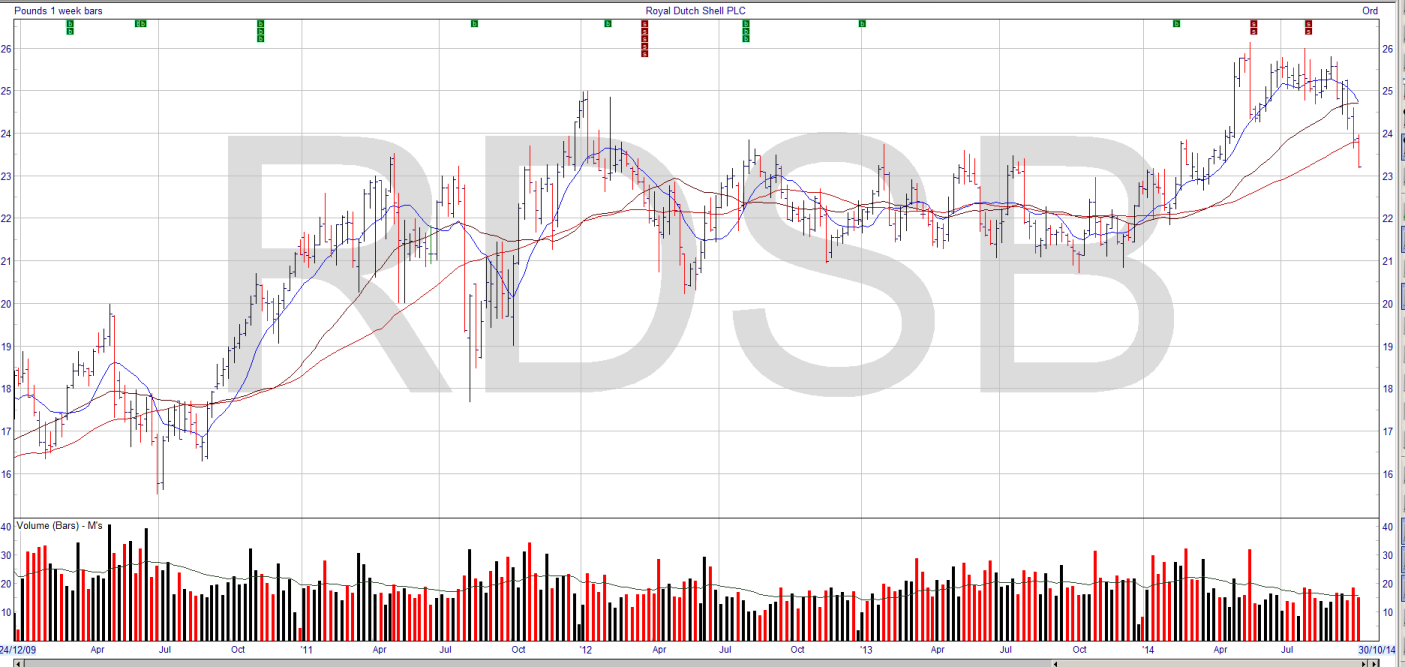Click top marker of five-high red stack

[x=645, y=23]
